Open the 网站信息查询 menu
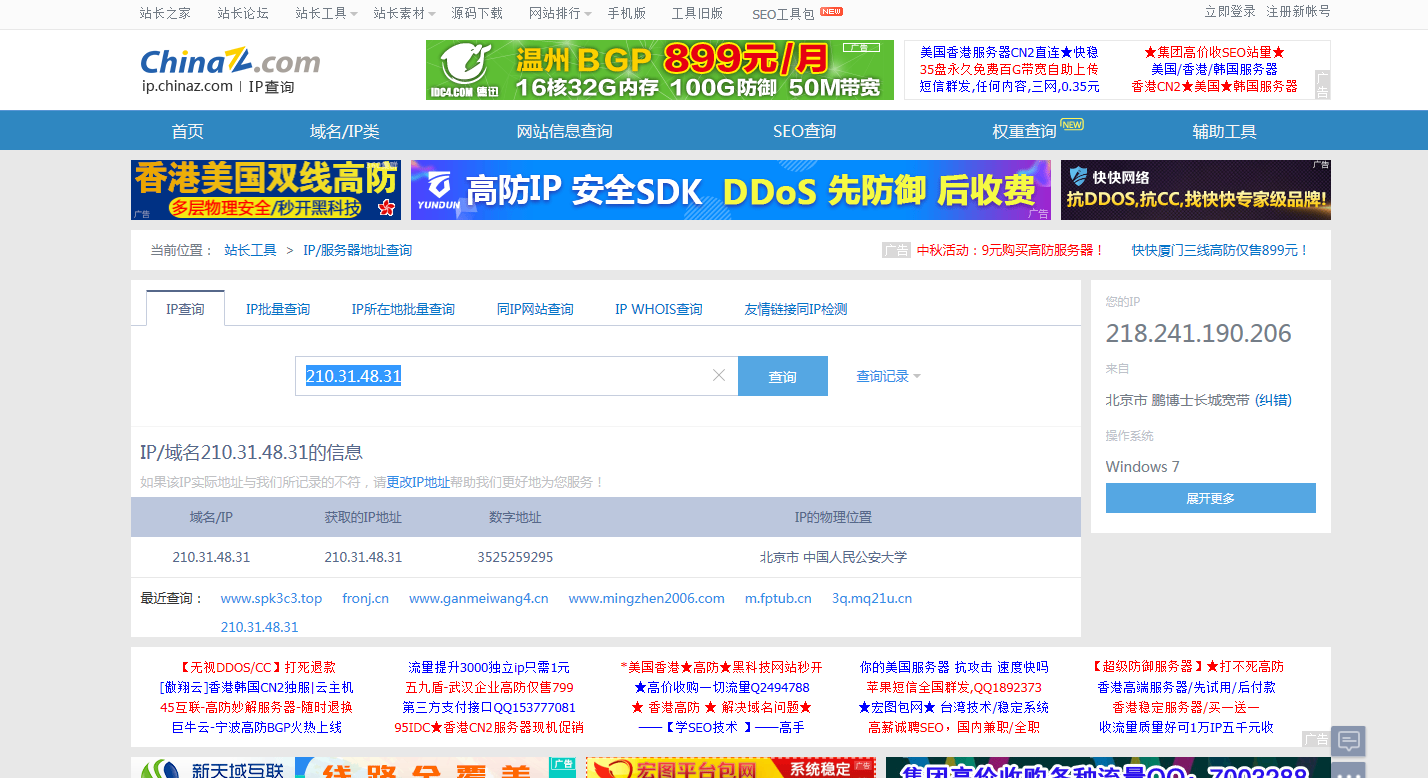Viewport: 1428px width, 778px height. pyautogui.click(x=564, y=131)
